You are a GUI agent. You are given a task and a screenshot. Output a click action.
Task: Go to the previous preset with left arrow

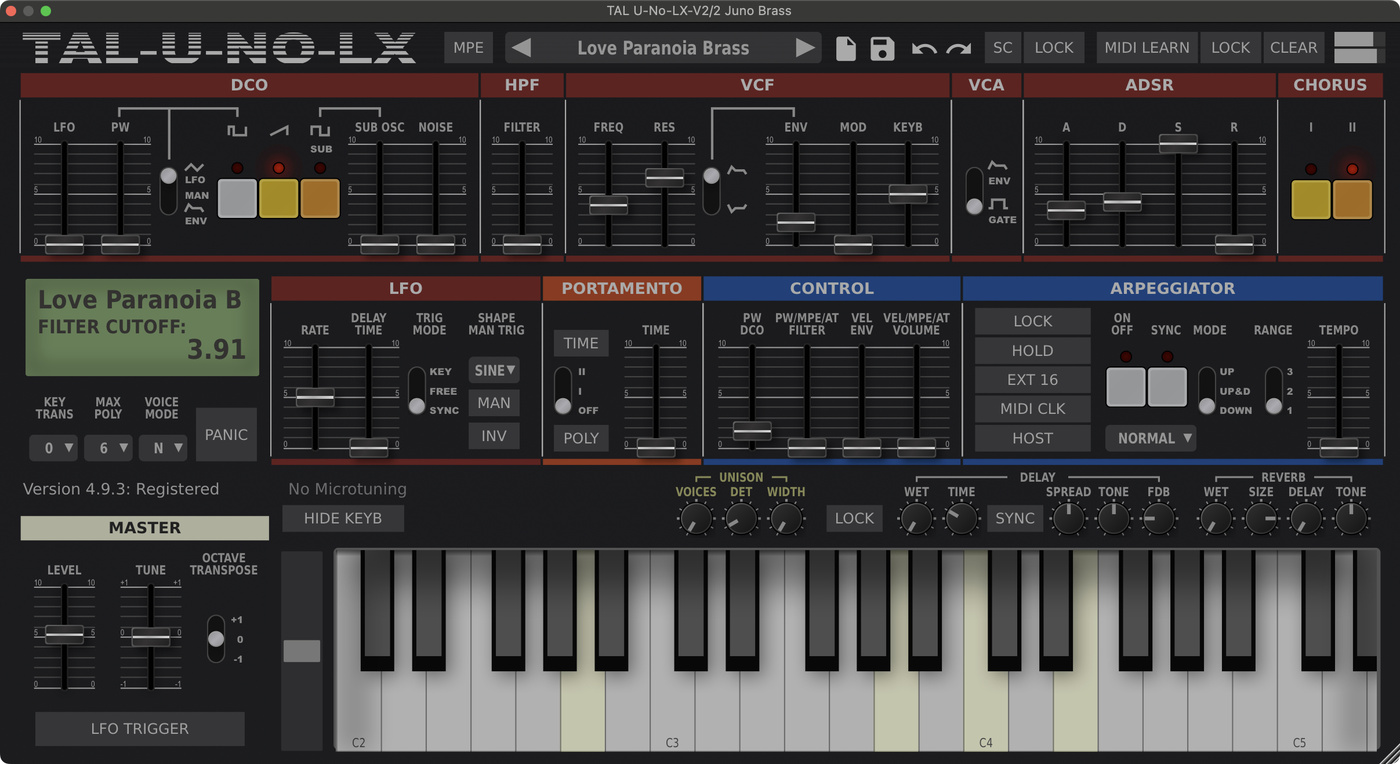tap(521, 48)
